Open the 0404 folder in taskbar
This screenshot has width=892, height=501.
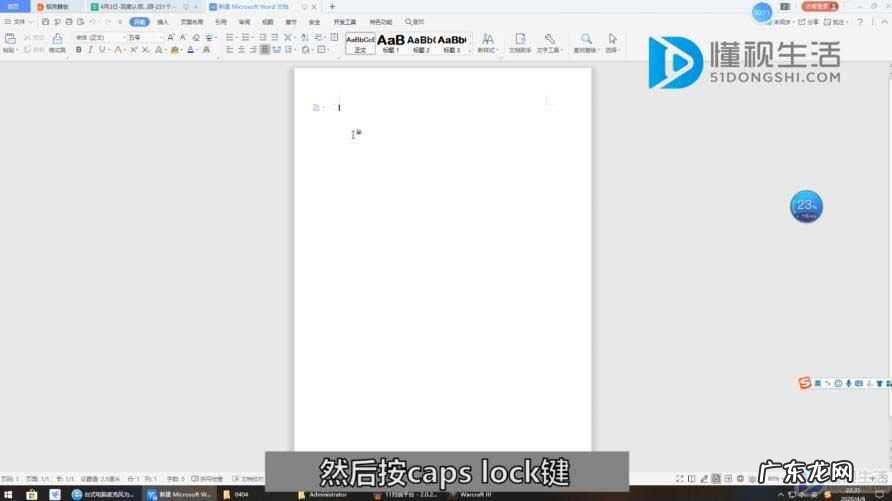click(236, 495)
